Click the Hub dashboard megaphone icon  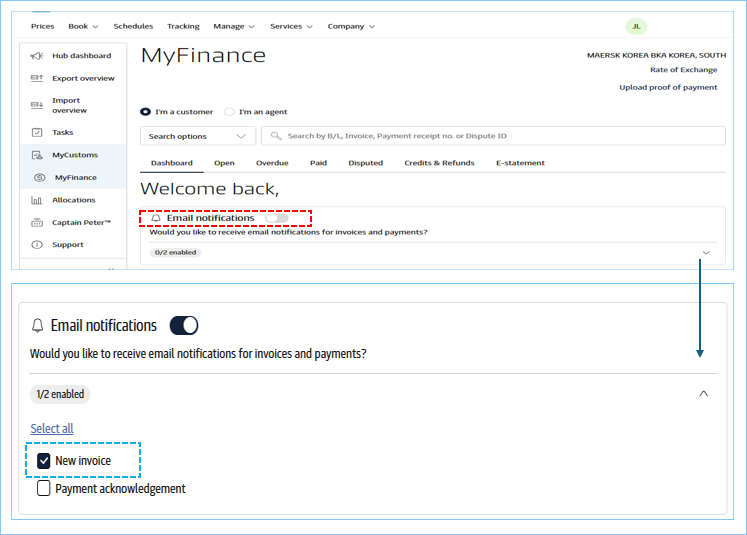pos(37,56)
